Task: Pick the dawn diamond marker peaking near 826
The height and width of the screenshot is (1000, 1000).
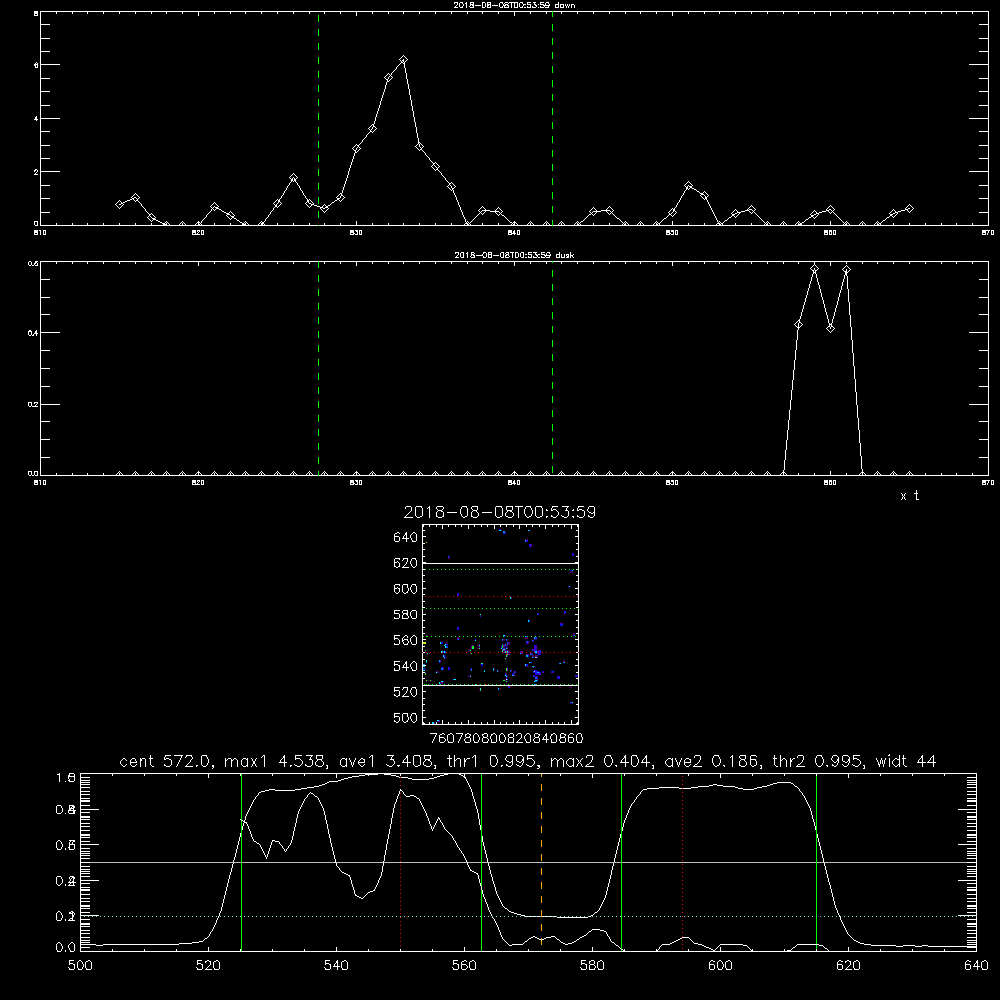Action: click(293, 177)
